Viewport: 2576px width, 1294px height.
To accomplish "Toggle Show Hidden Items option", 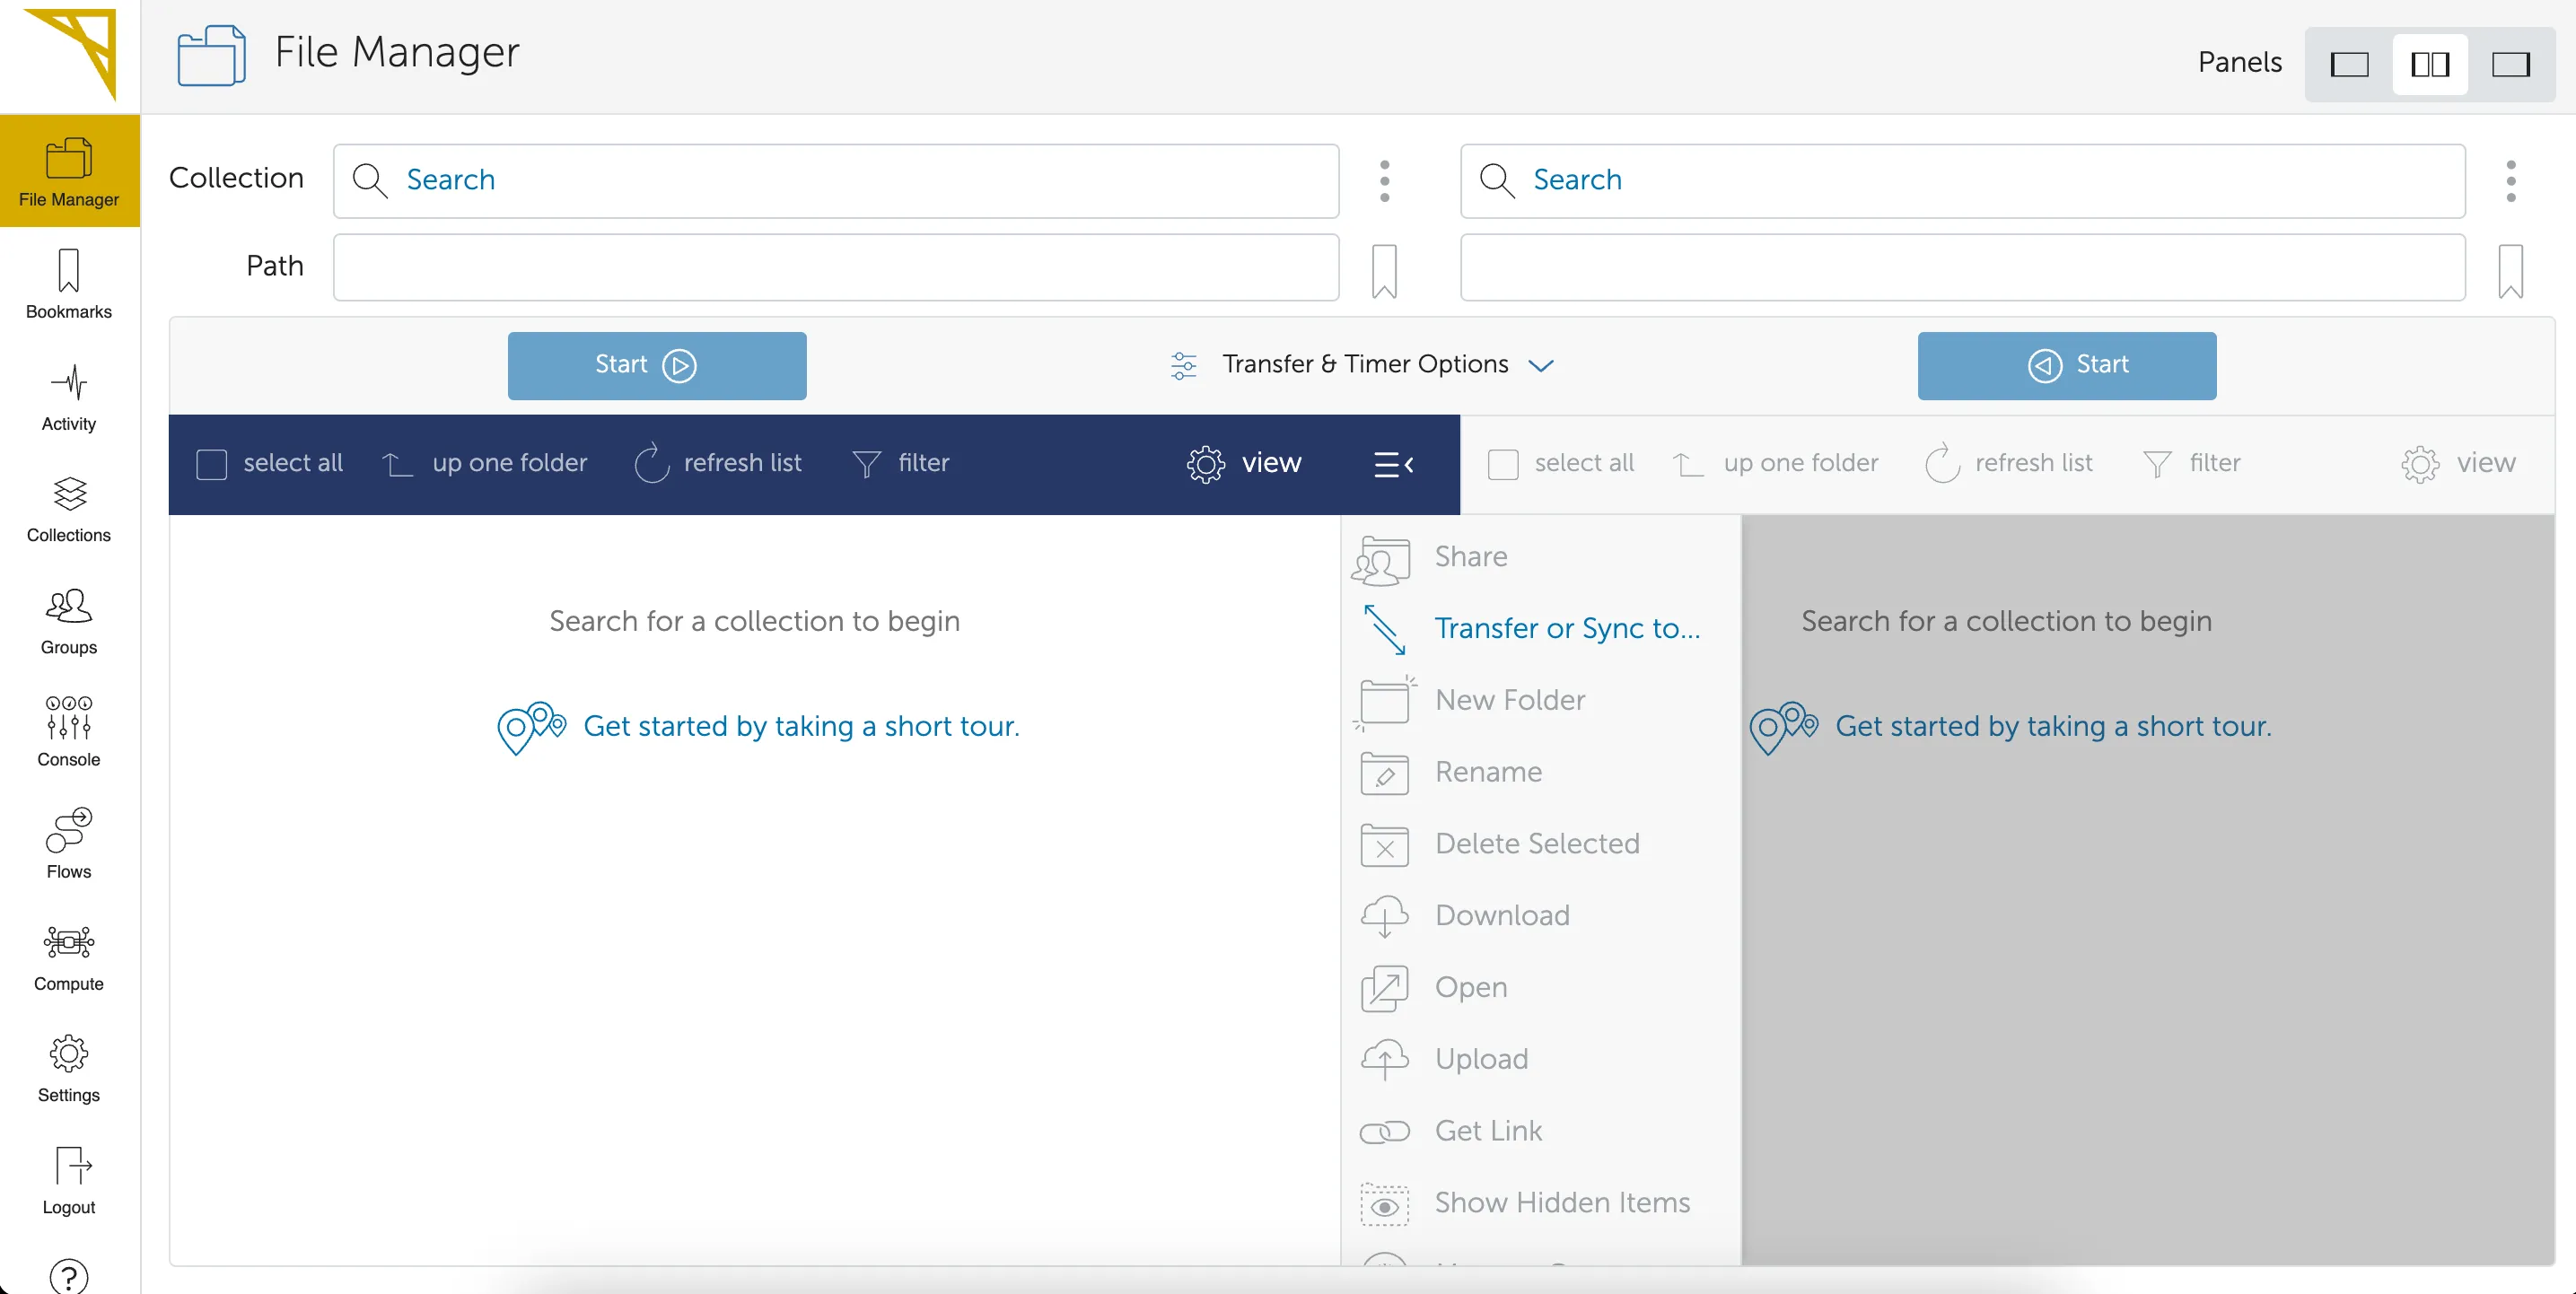I will (1561, 1202).
